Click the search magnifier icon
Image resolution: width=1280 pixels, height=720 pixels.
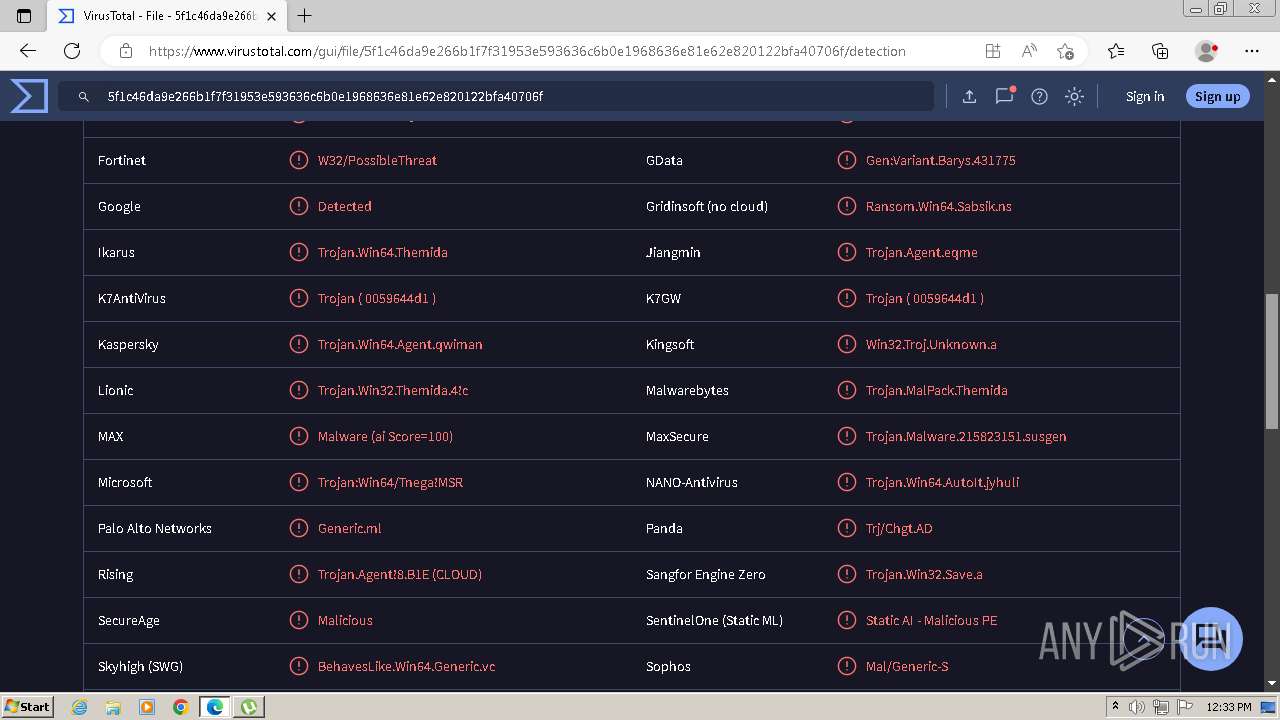pyautogui.click(x=84, y=97)
